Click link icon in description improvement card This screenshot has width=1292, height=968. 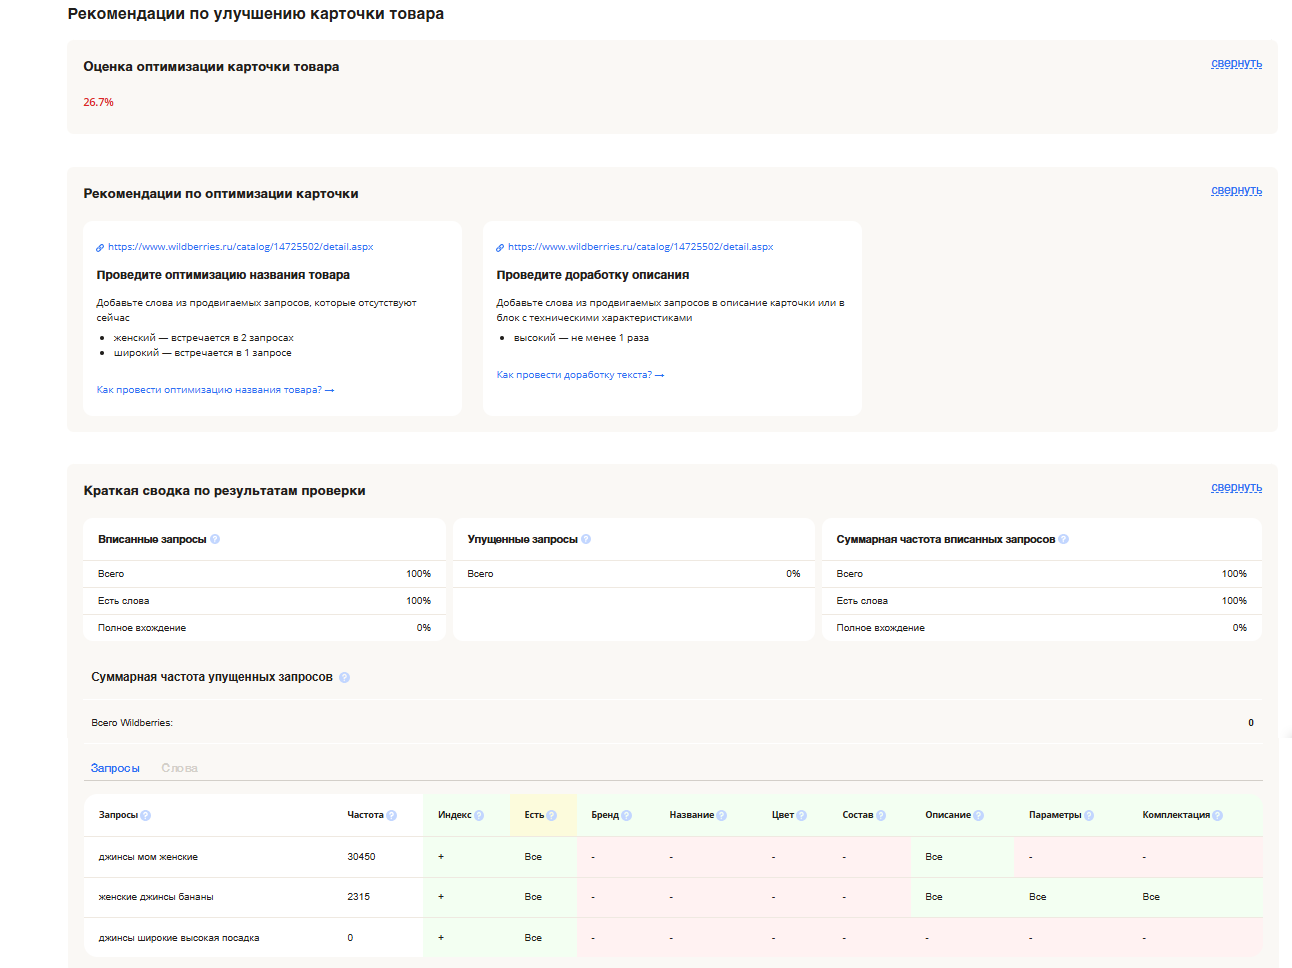click(500, 247)
